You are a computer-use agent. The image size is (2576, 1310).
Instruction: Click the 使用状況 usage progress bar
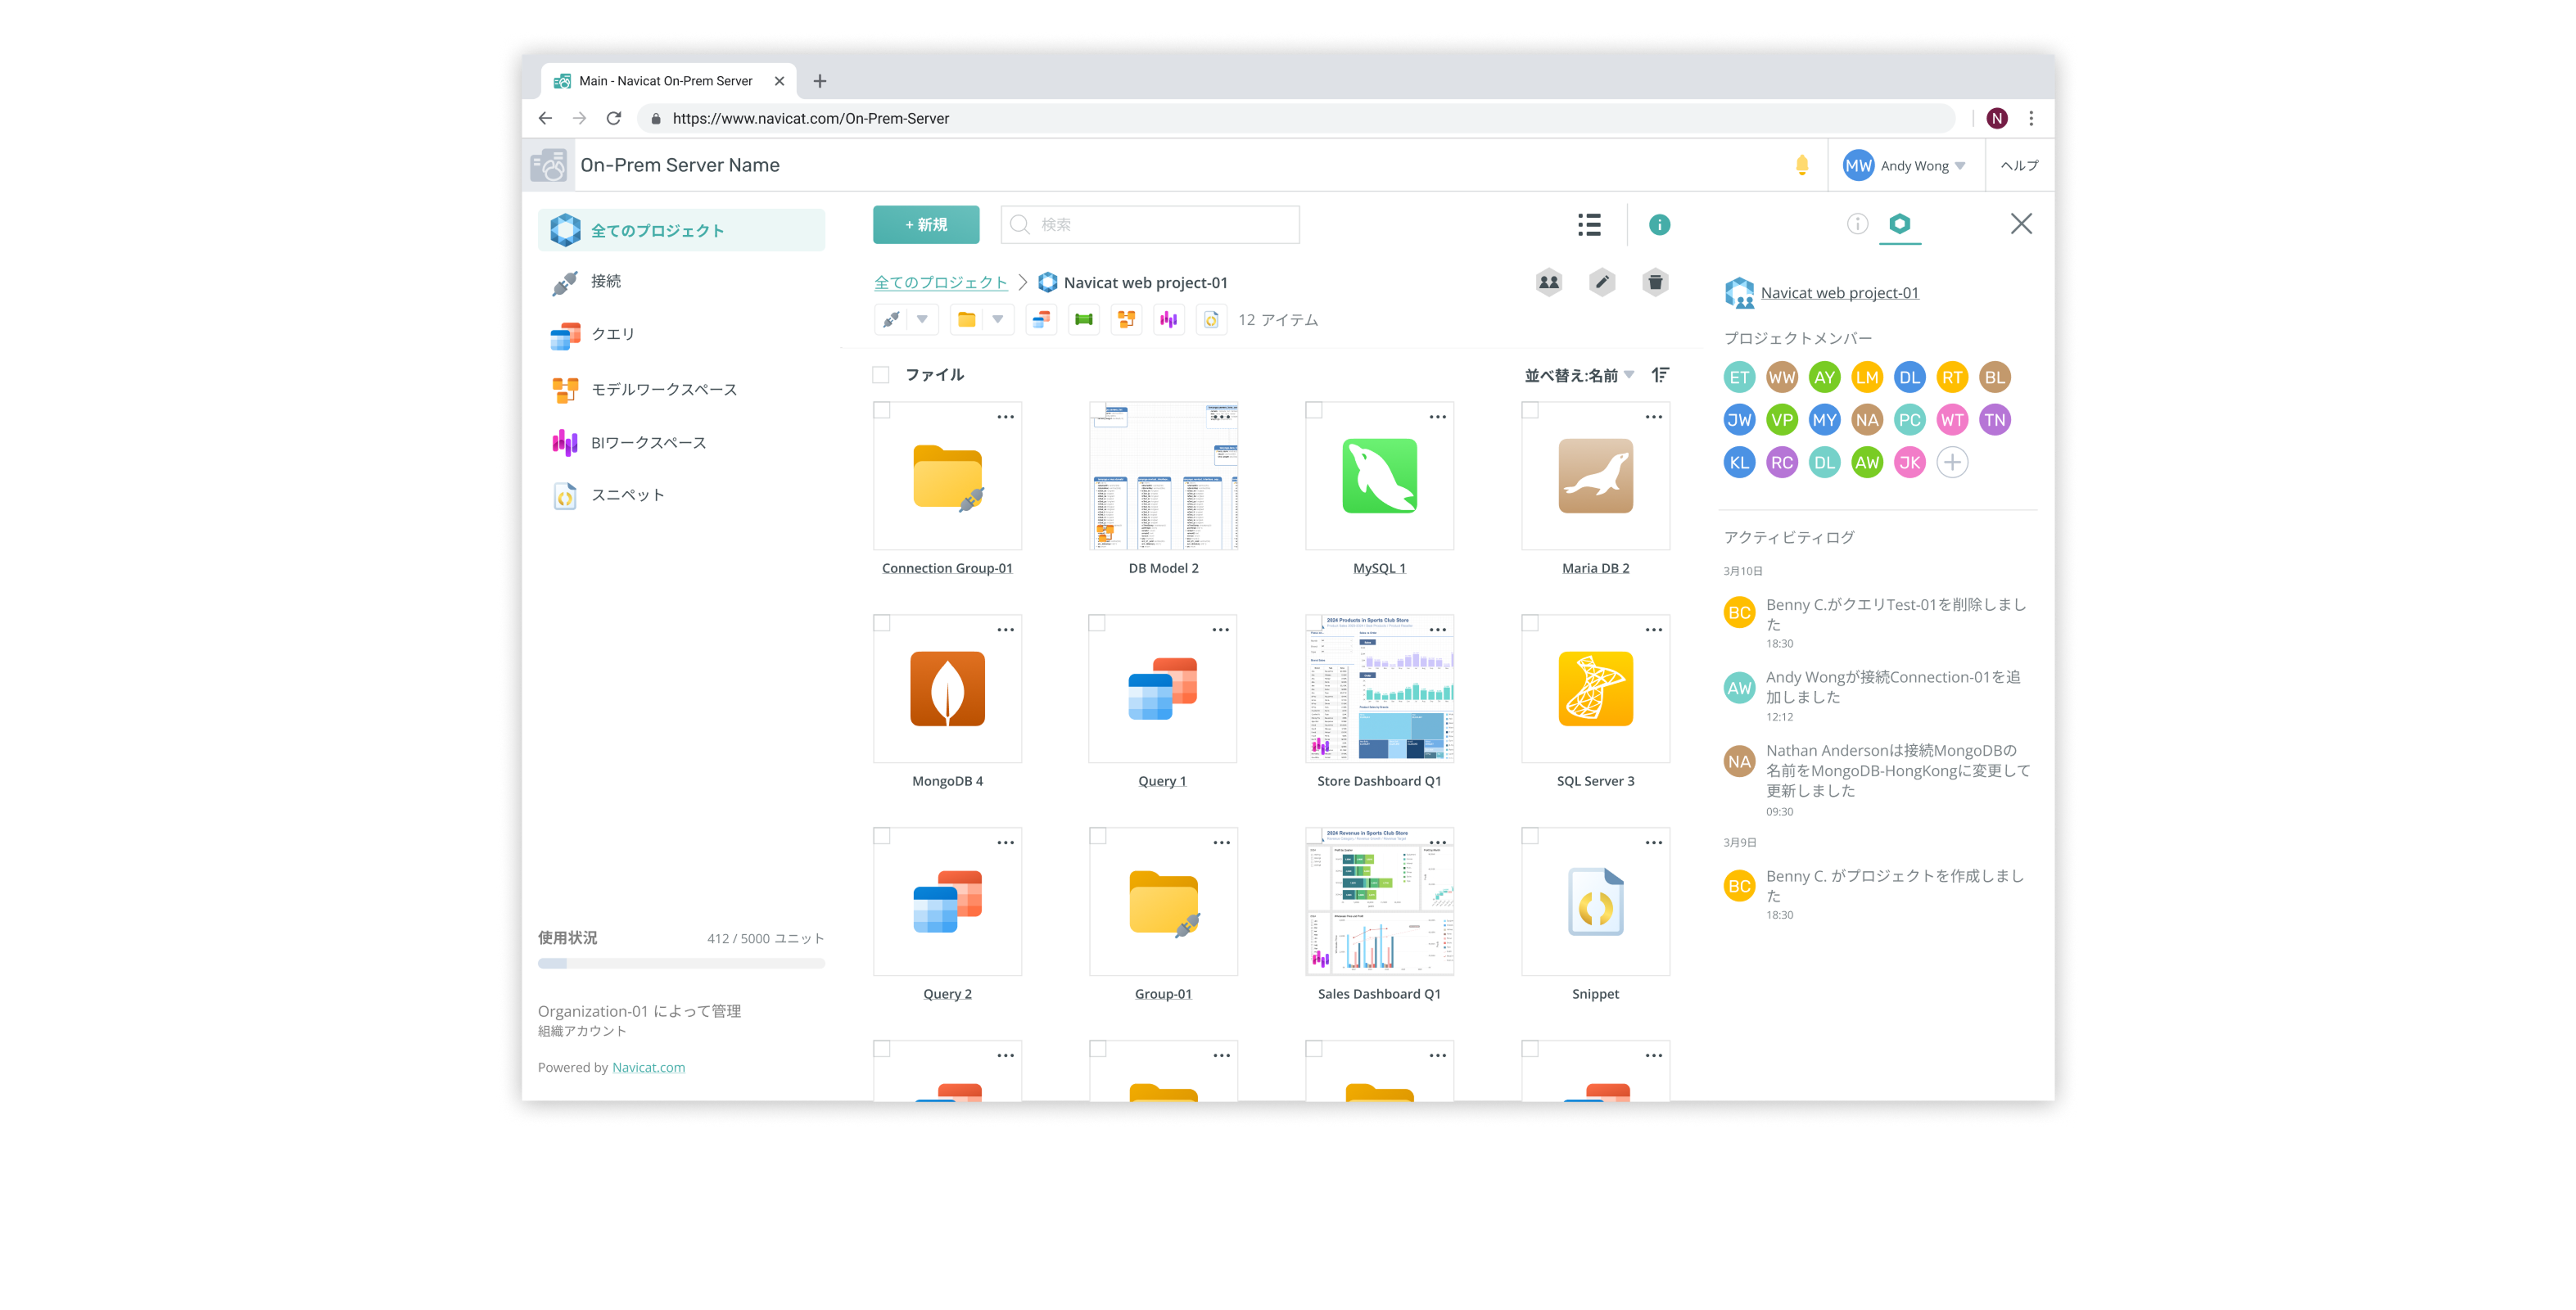point(681,964)
